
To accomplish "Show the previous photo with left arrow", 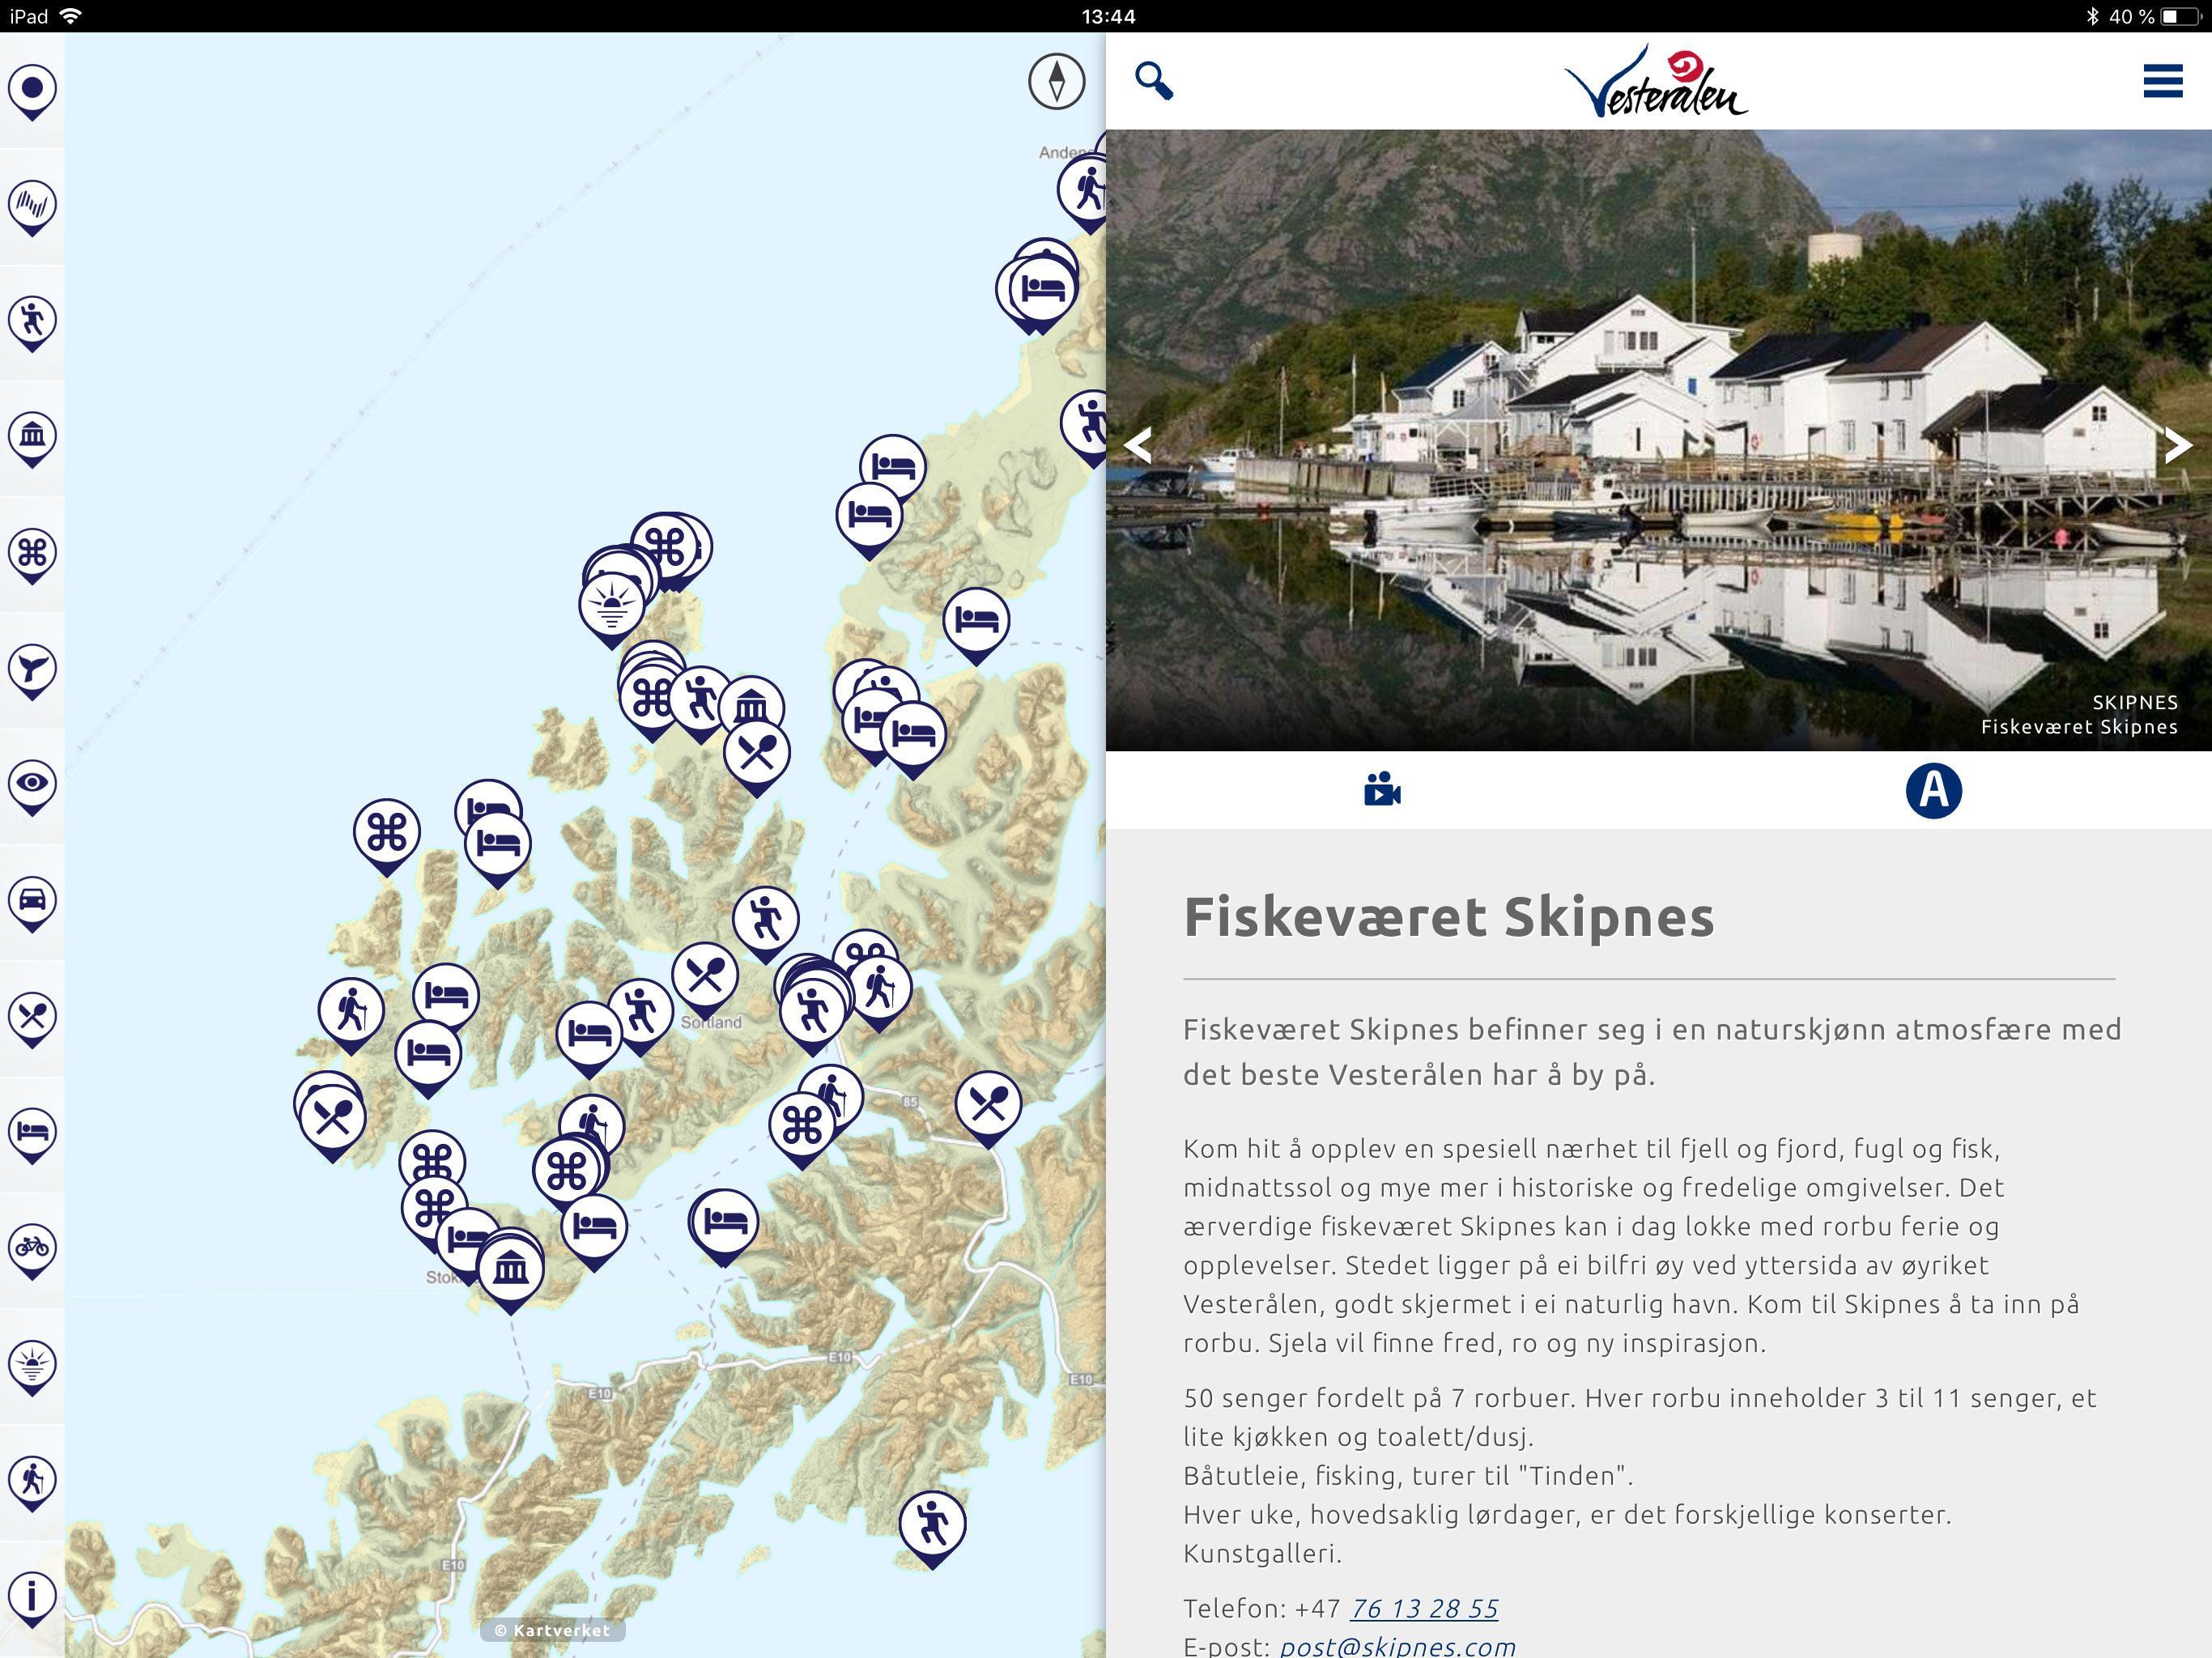I will point(1139,444).
